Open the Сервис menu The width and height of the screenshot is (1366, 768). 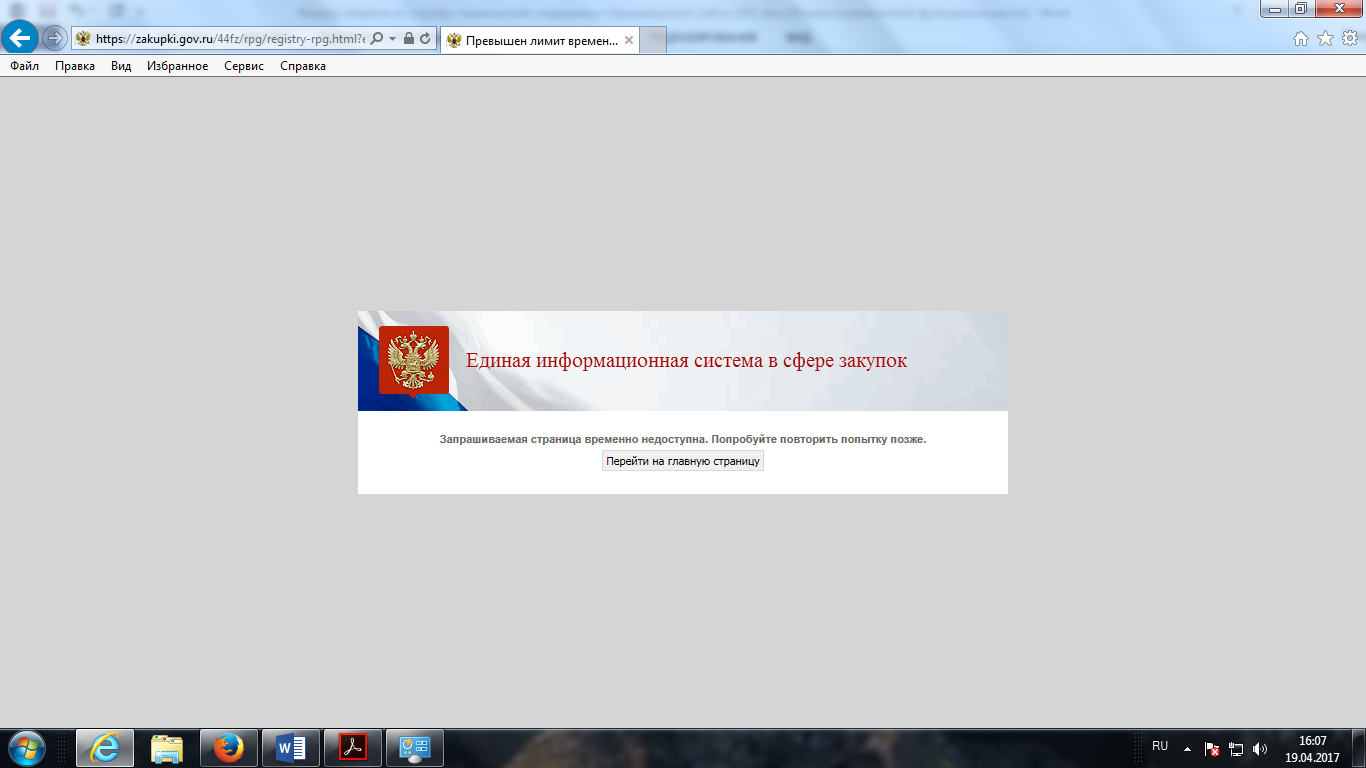244,66
